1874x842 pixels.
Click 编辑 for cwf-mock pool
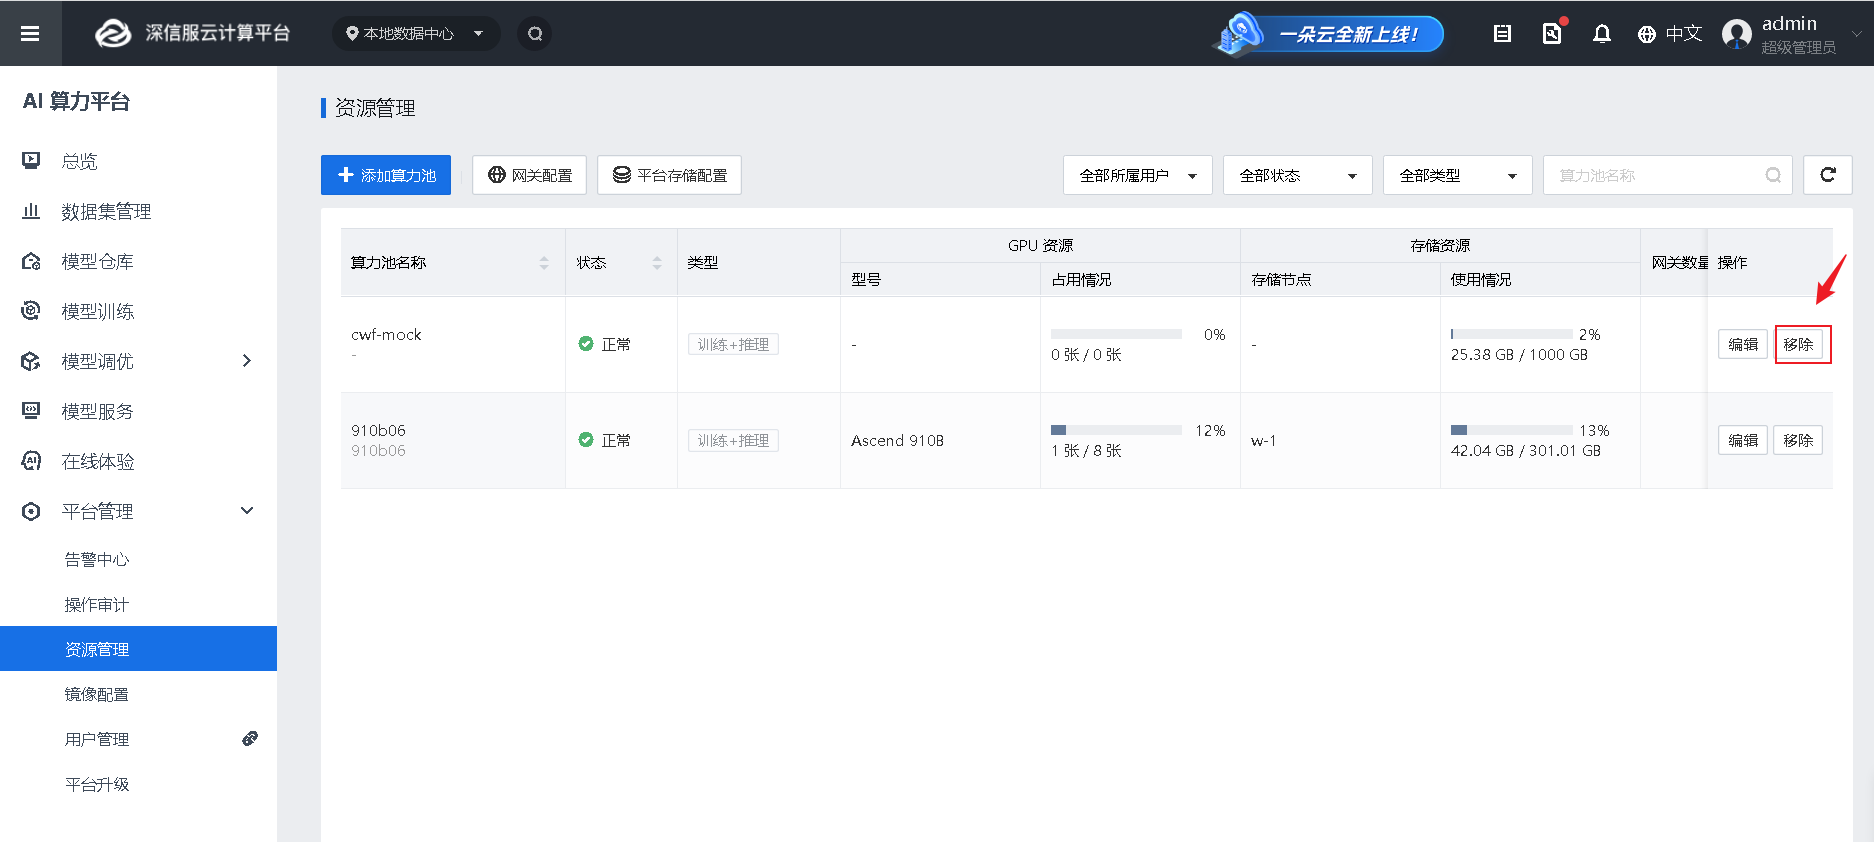[1743, 344]
